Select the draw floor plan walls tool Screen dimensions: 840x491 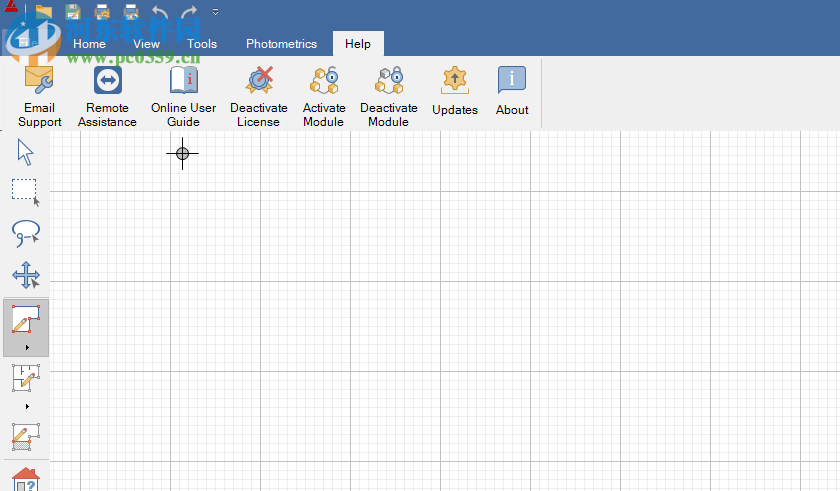coord(26,378)
